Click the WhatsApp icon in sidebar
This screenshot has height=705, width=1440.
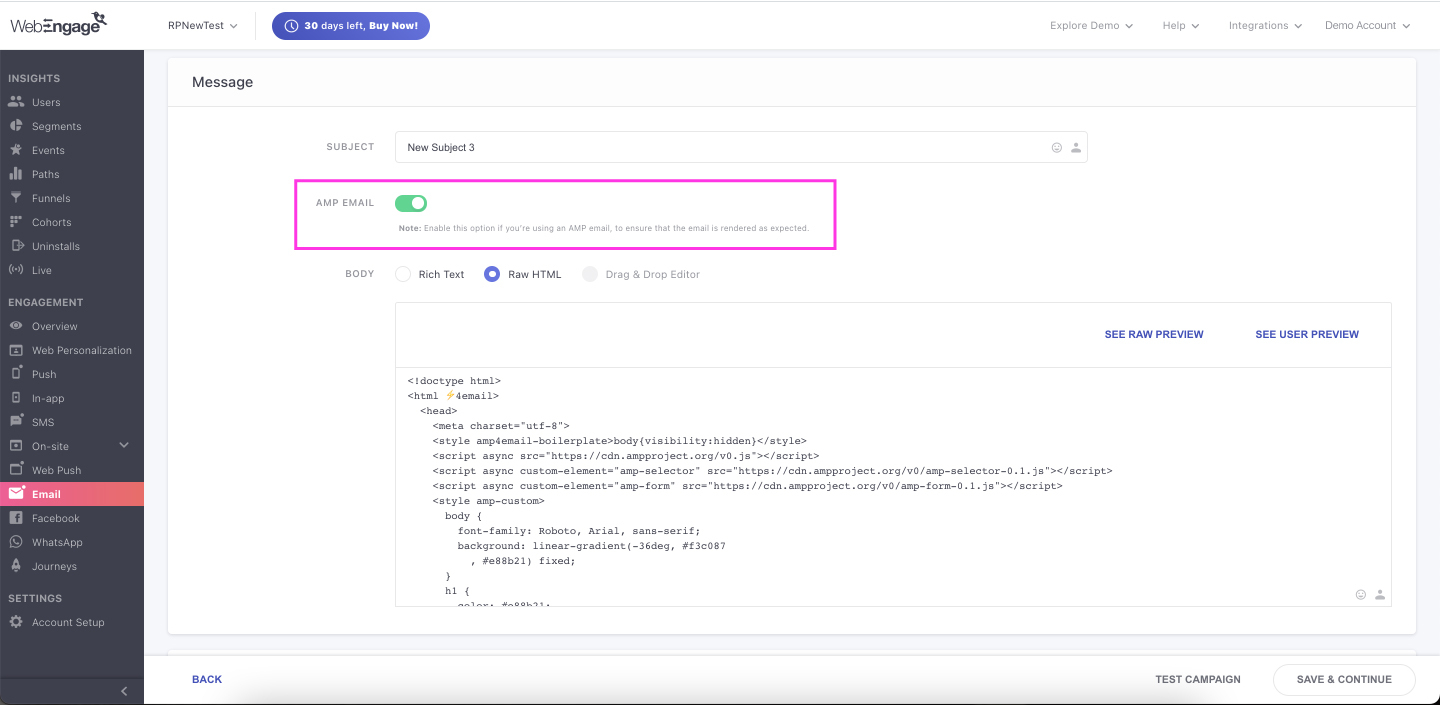point(15,542)
